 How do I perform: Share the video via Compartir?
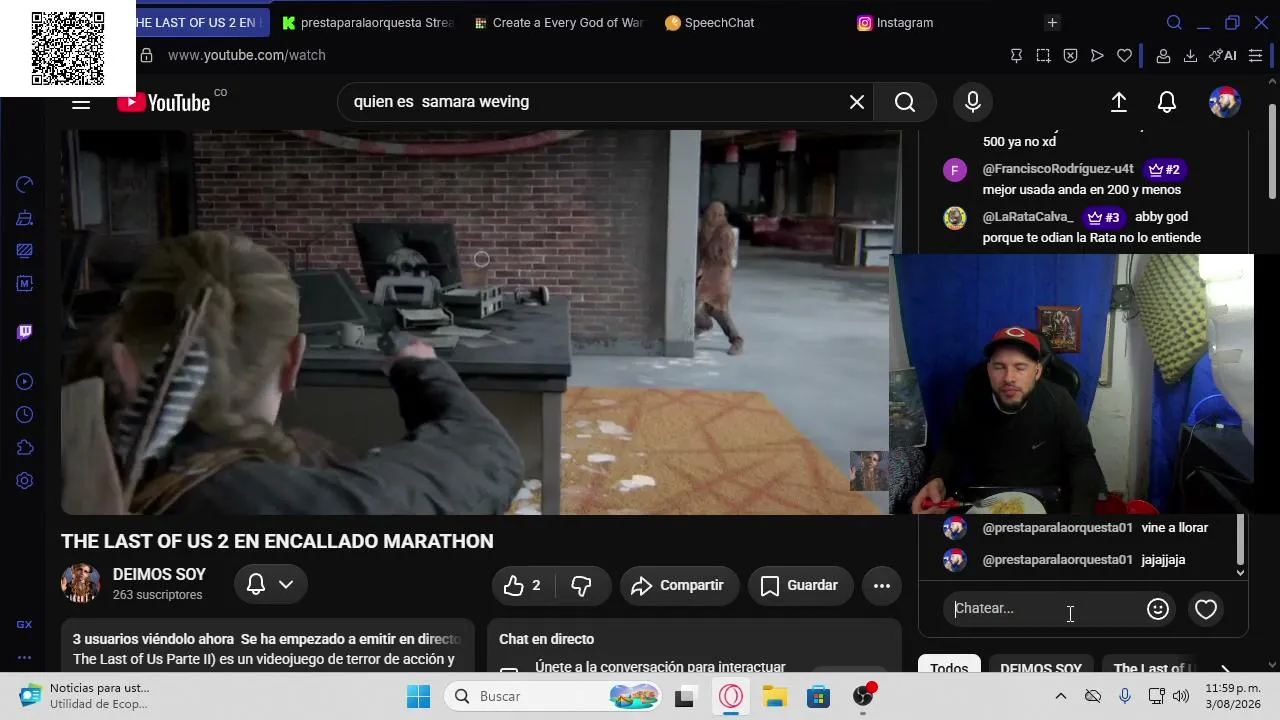(679, 586)
